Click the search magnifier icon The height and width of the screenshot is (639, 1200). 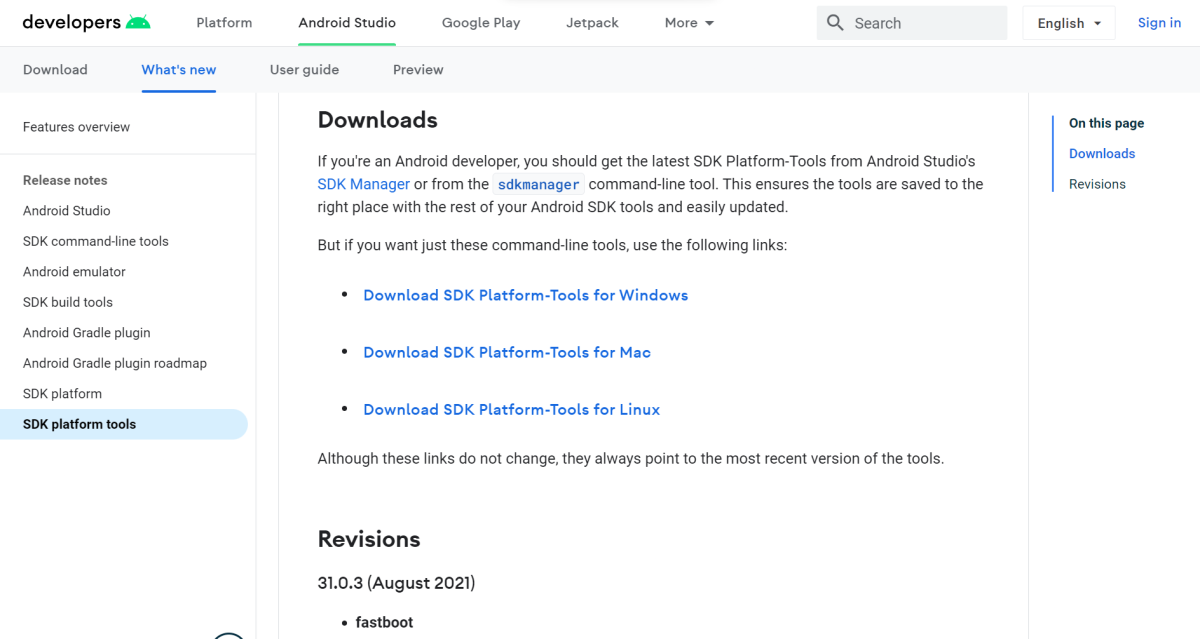point(835,22)
